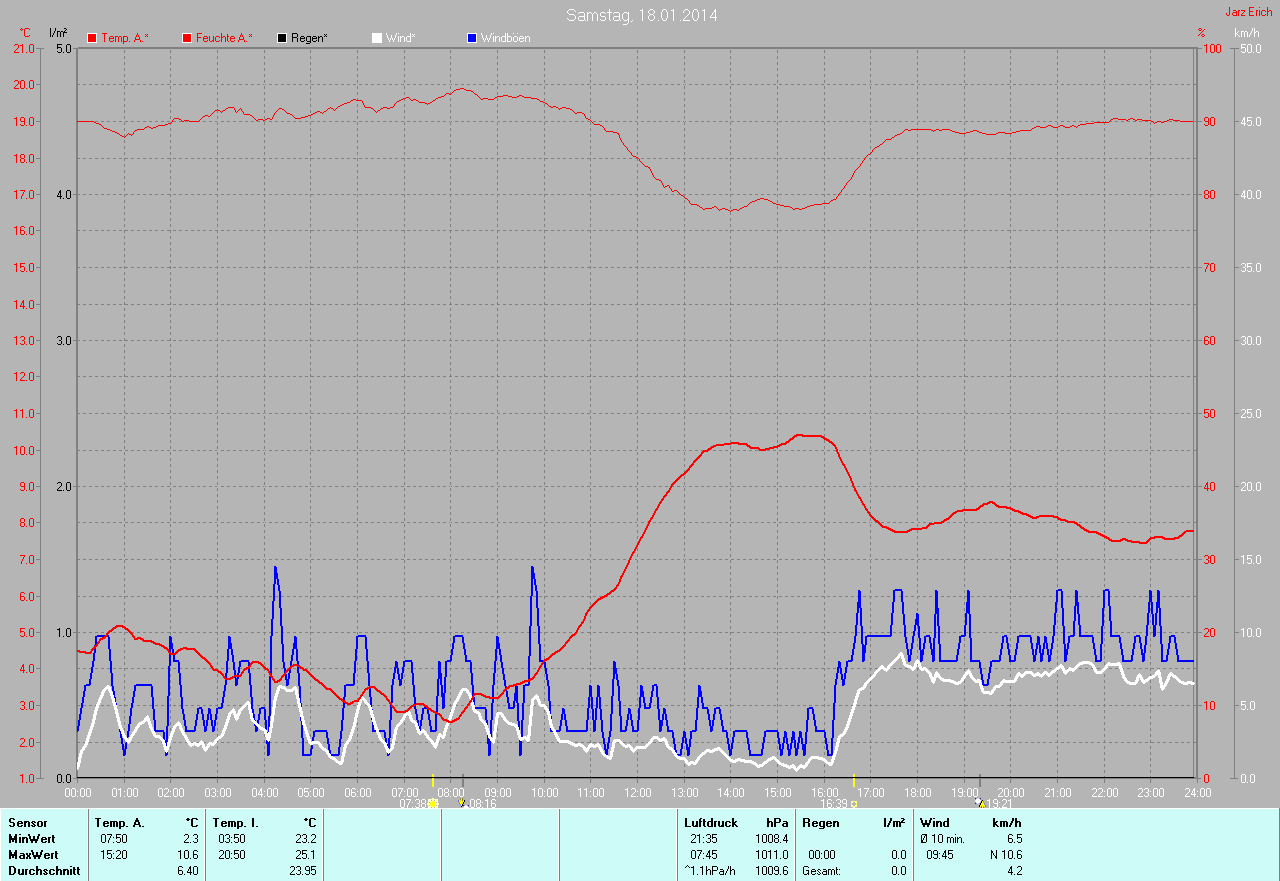This screenshot has width=1280, height=881.
Task: Click the moonrise icon next to 19:21
Action: pos(979,803)
